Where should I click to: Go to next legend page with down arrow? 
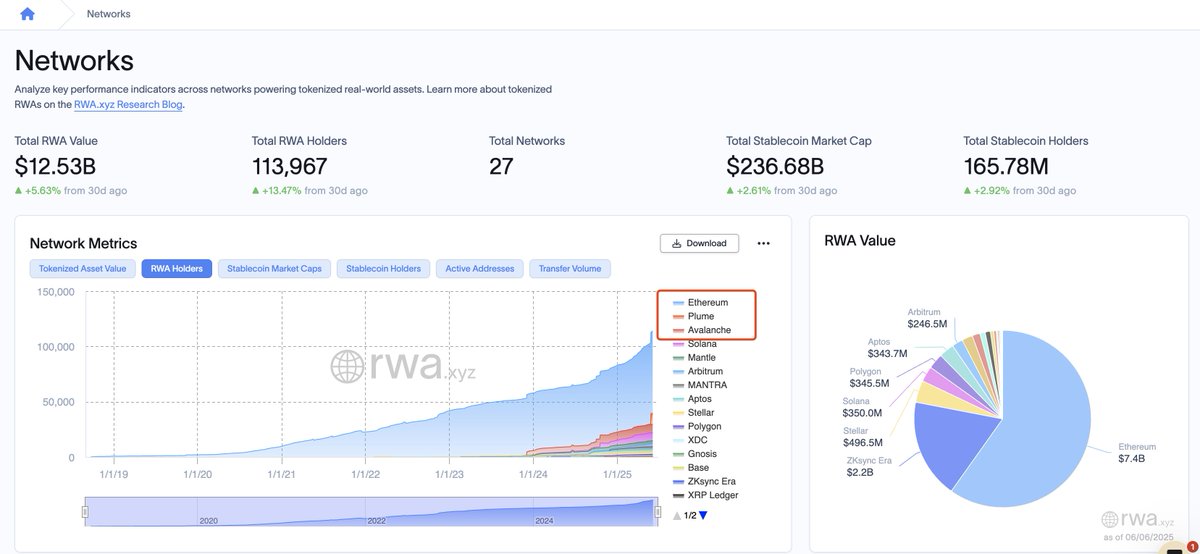[x=703, y=516]
